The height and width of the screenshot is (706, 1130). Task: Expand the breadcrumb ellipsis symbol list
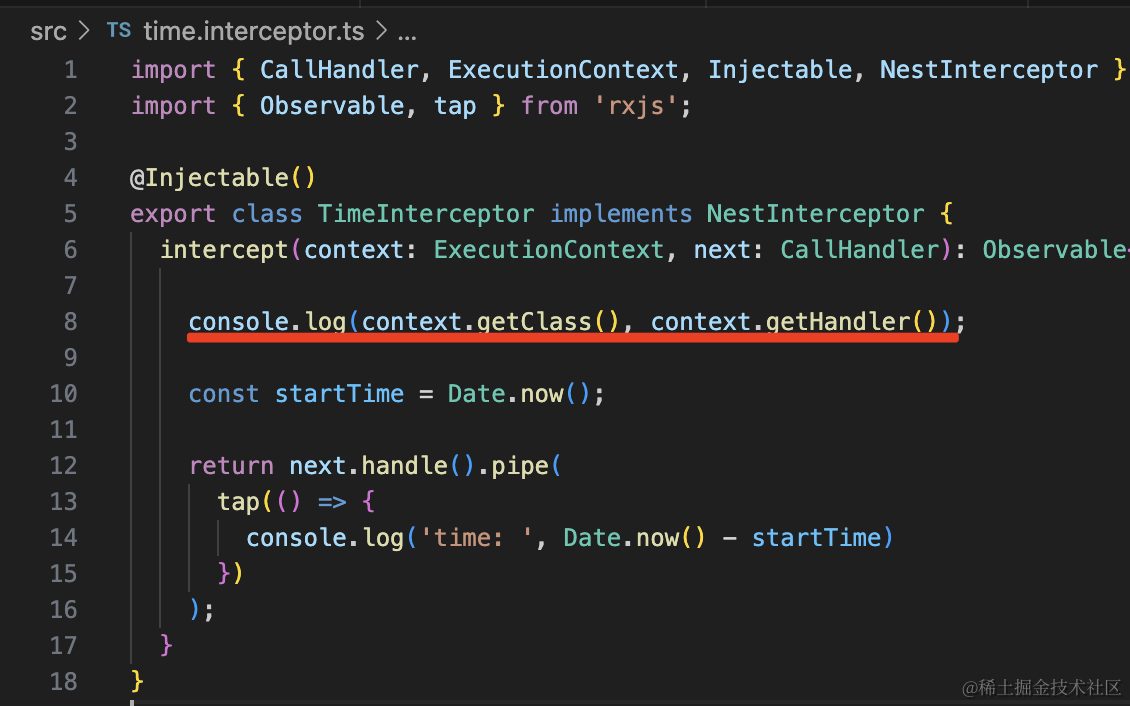406,32
